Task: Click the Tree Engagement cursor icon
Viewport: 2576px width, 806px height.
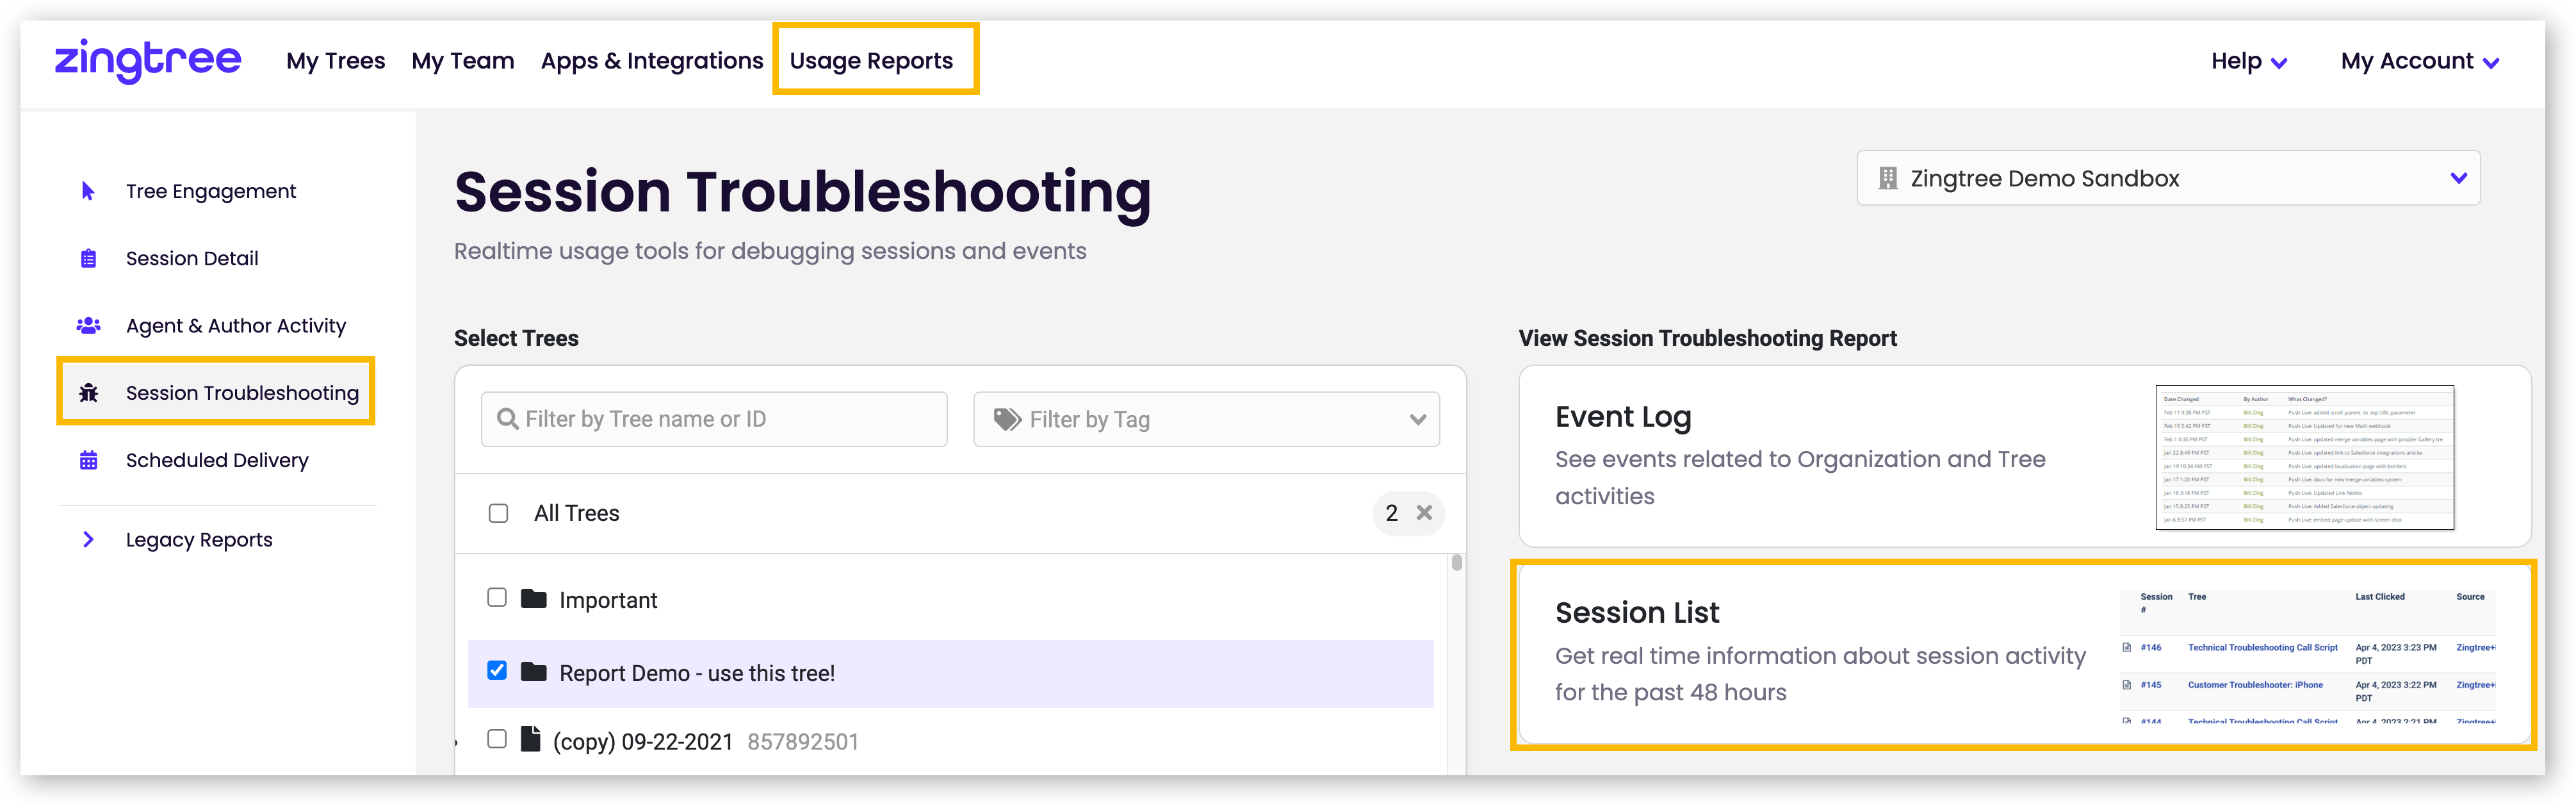Action: pos(88,191)
